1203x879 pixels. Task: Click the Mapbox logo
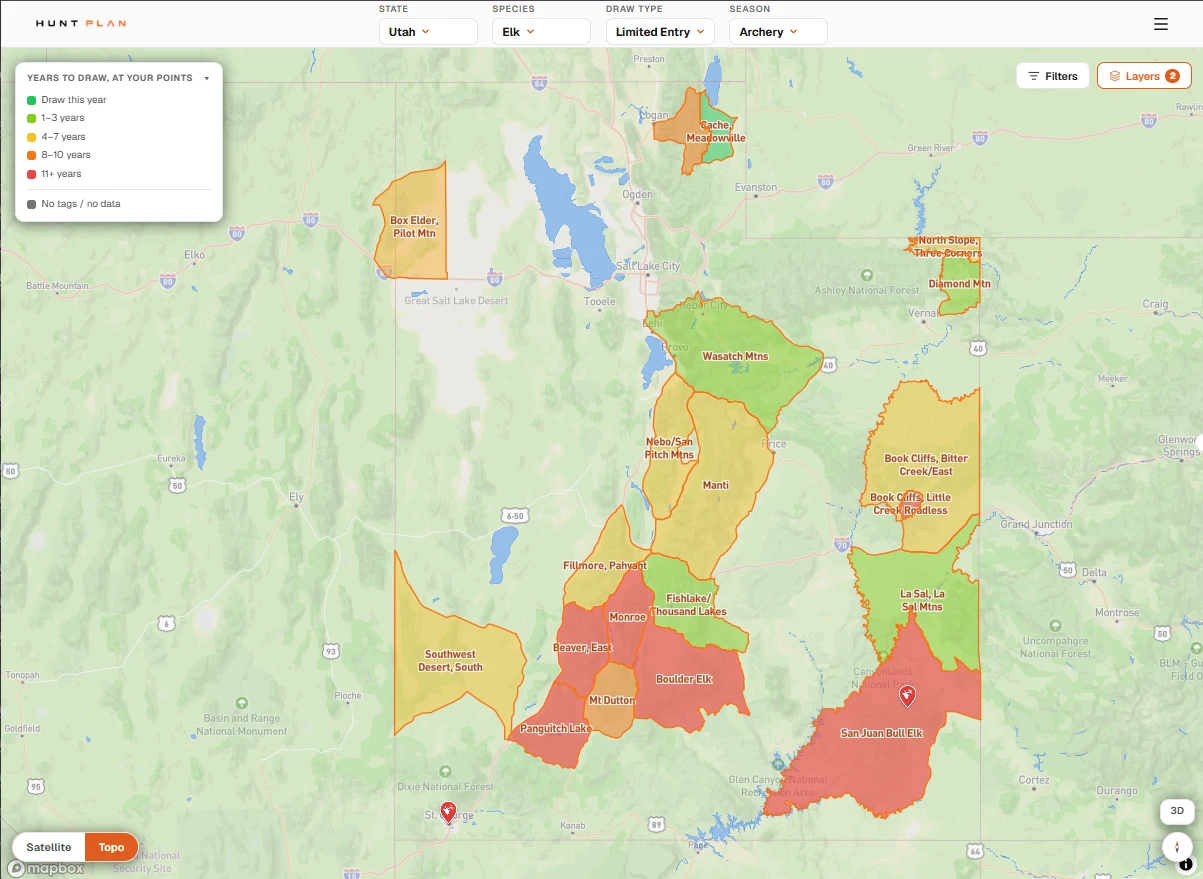pyautogui.click(x=45, y=869)
